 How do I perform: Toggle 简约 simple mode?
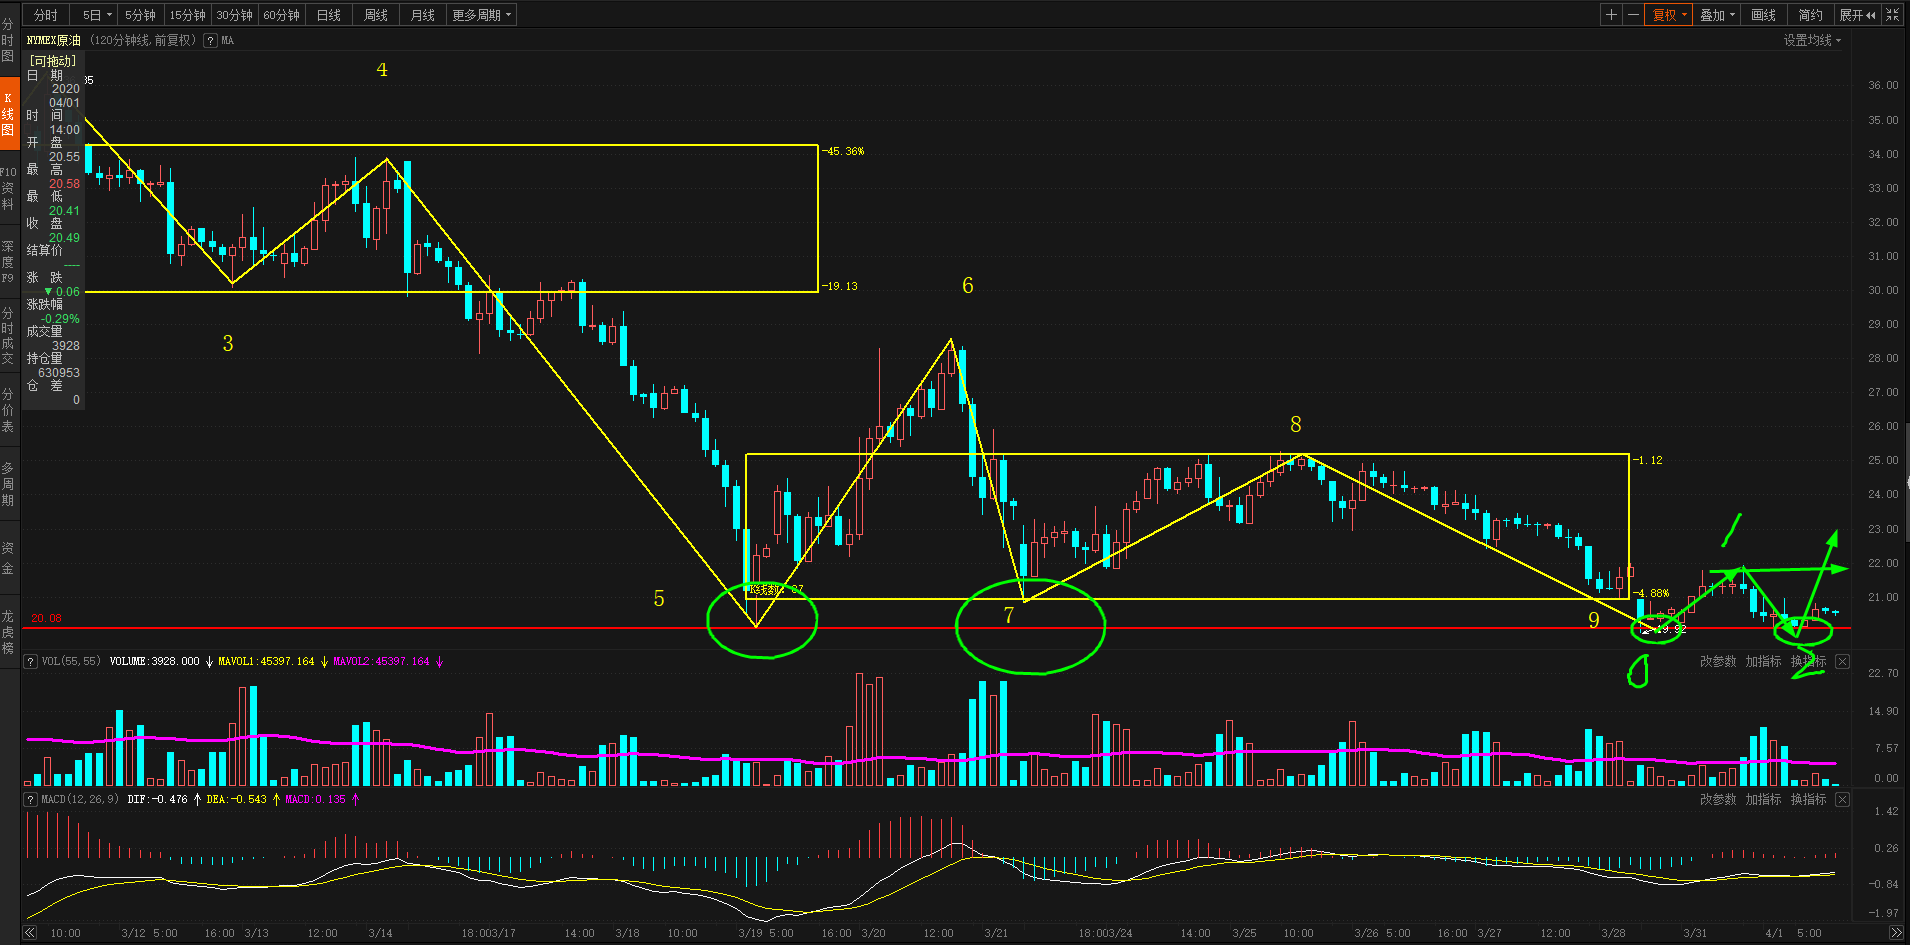1810,15
